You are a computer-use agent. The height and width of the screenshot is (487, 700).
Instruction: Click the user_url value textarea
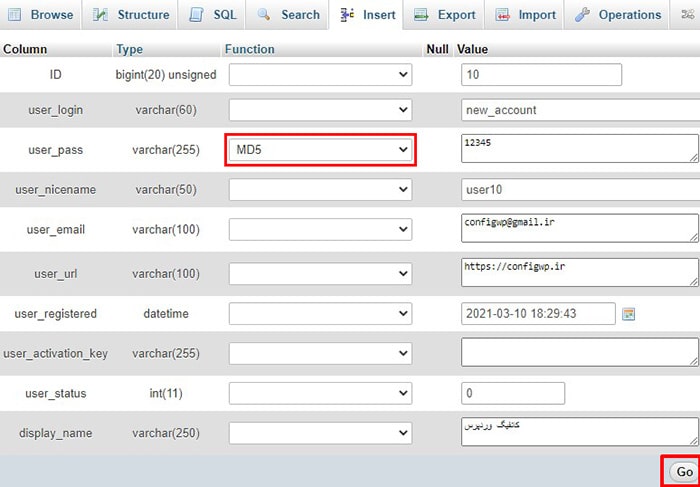tap(579, 272)
